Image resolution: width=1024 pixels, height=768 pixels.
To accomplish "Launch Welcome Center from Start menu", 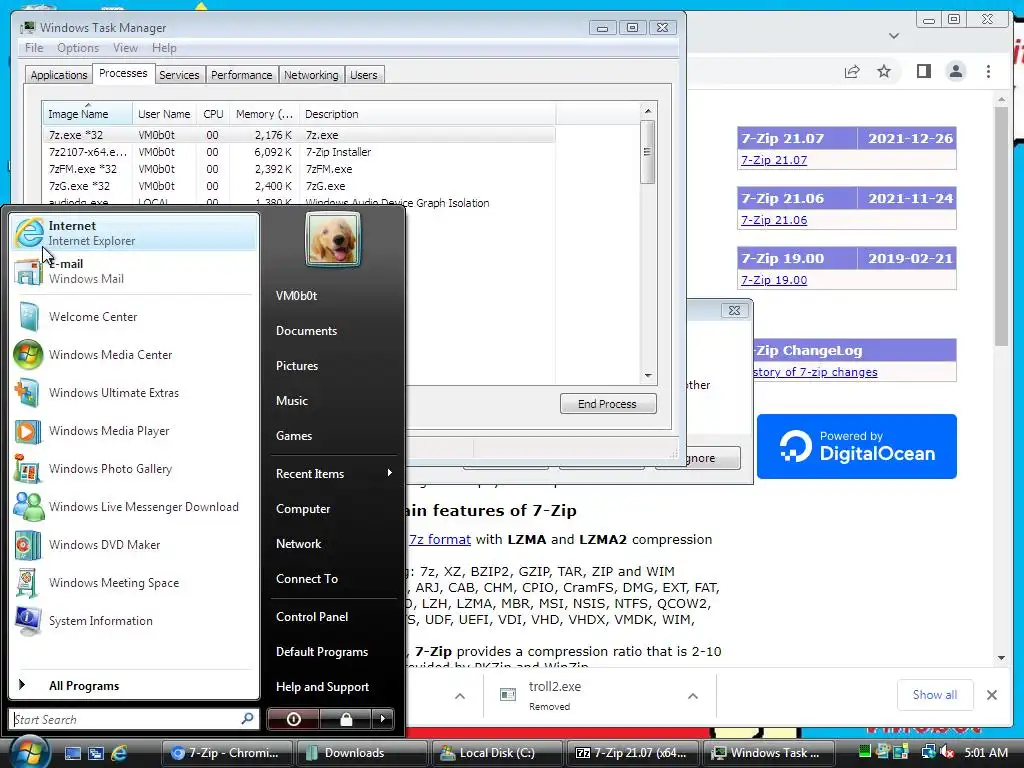I will (134, 317).
